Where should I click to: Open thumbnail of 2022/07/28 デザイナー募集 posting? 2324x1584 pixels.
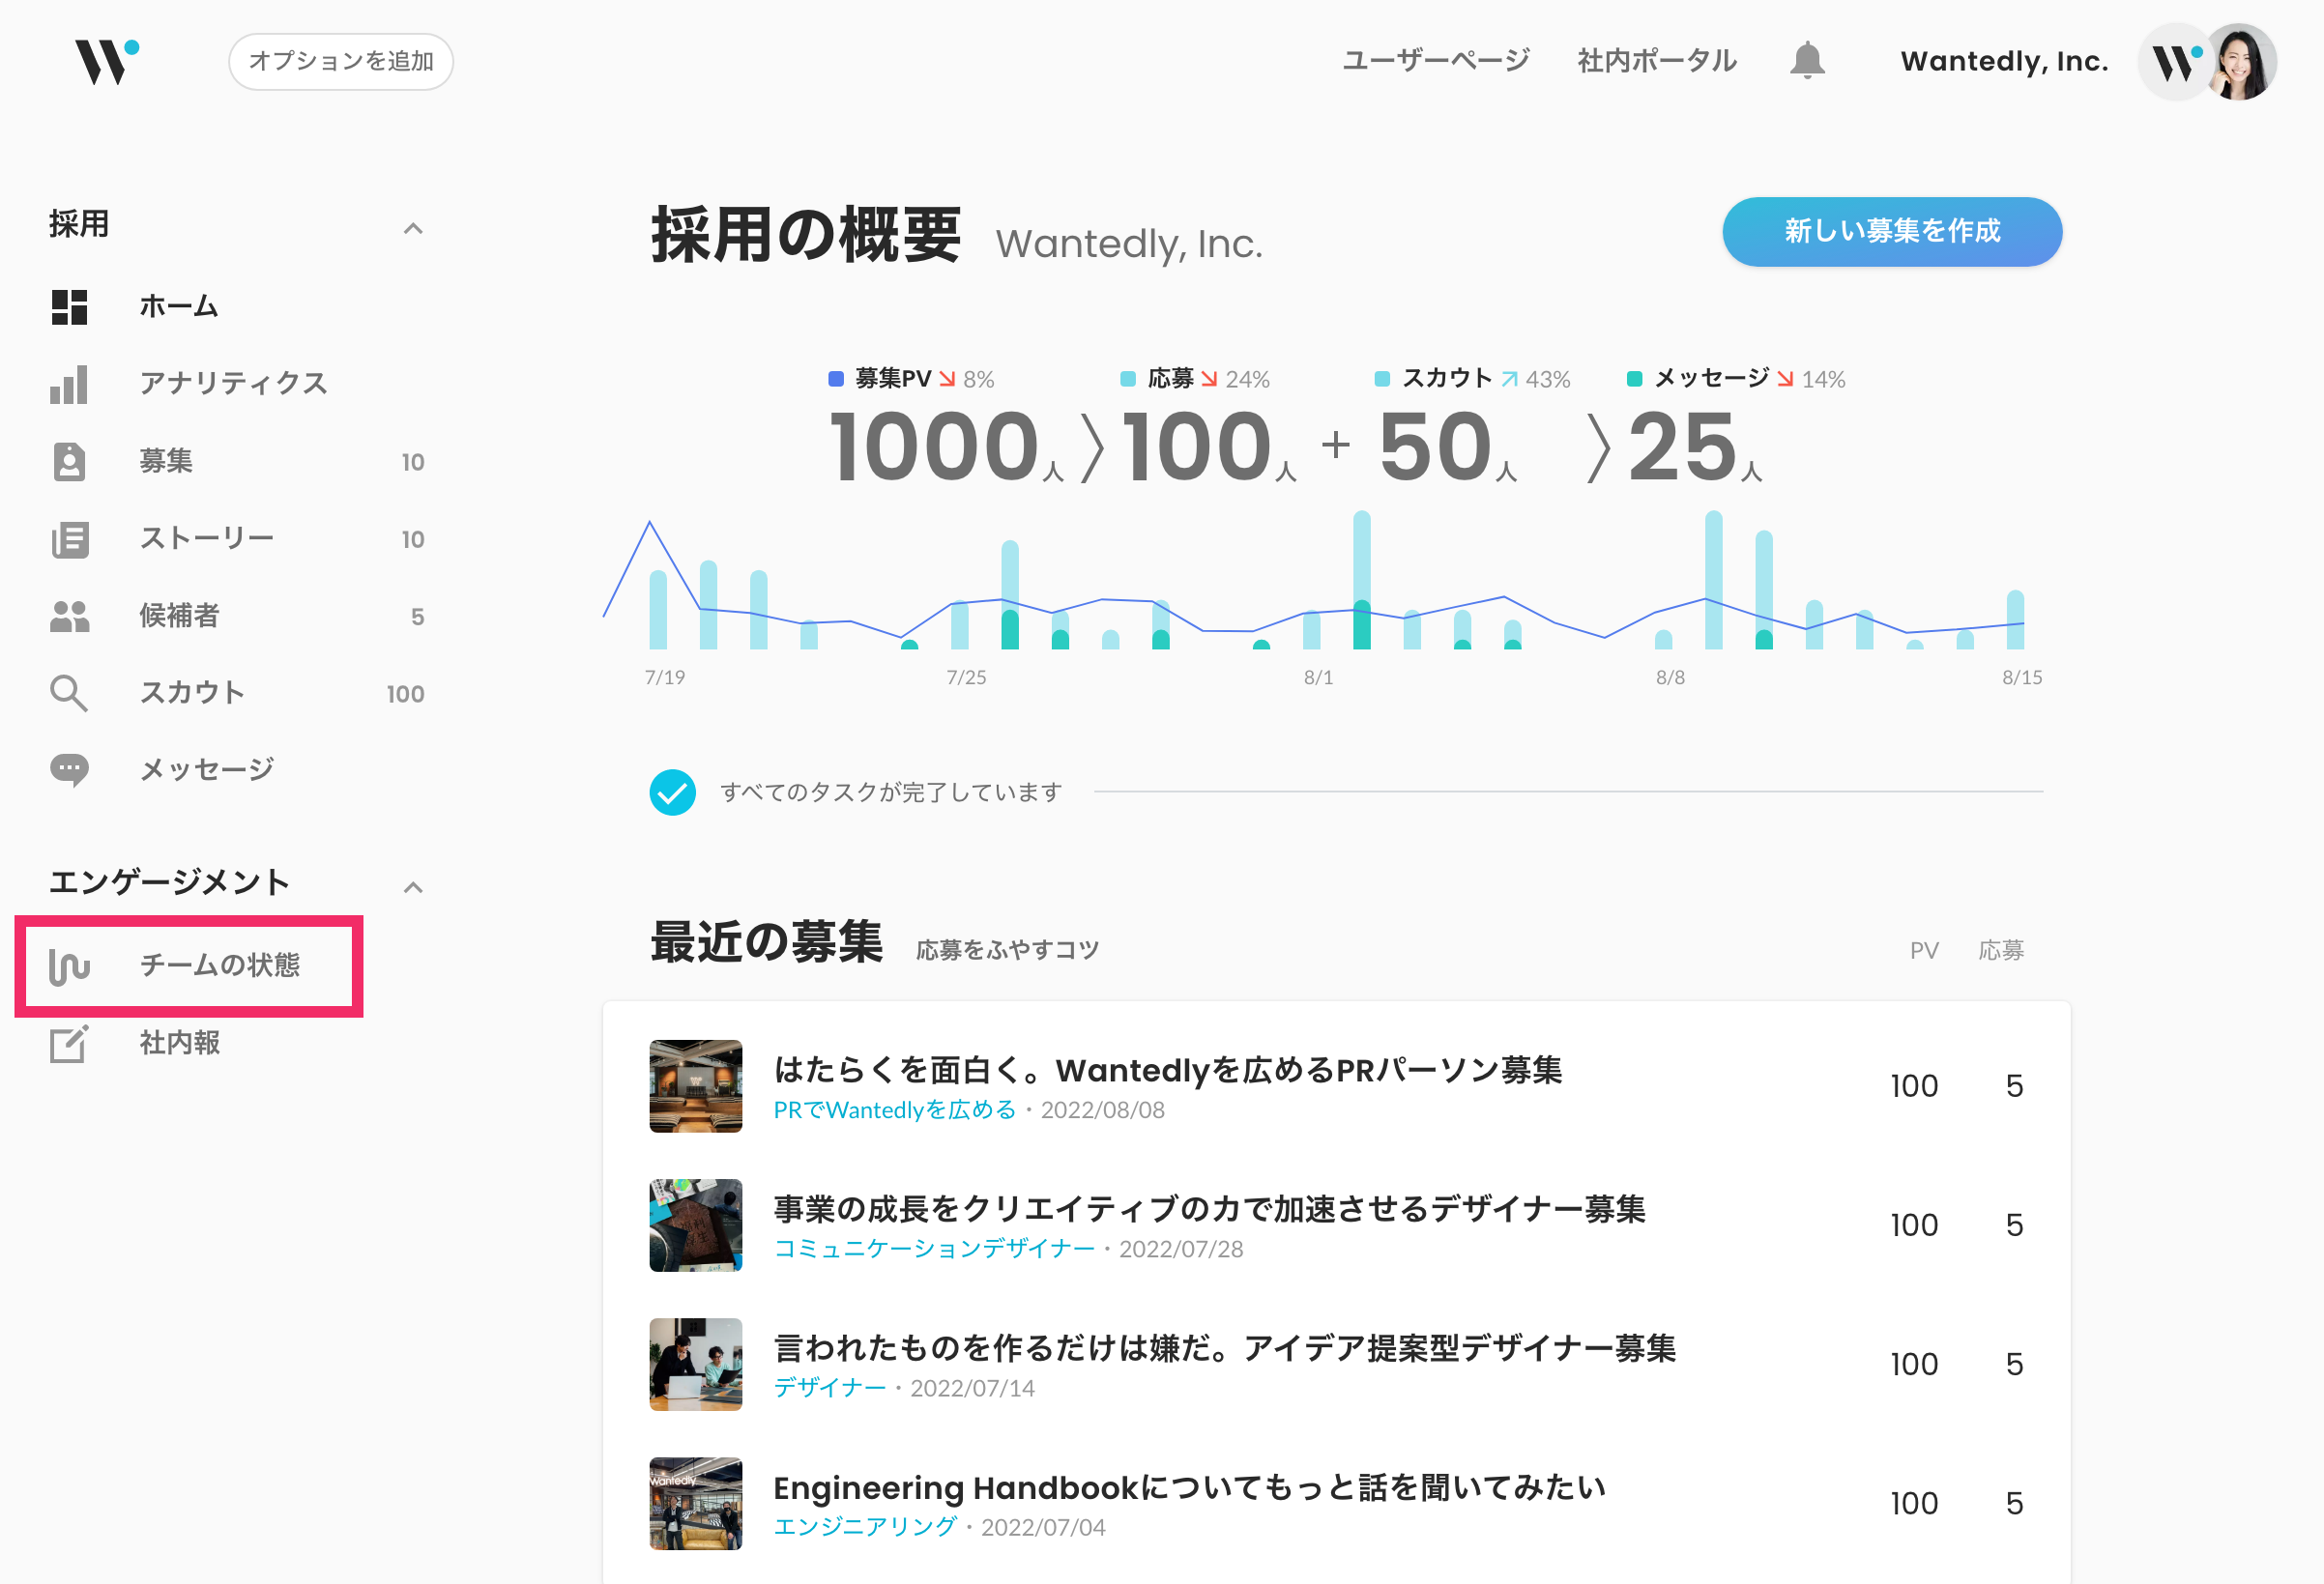point(696,1226)
